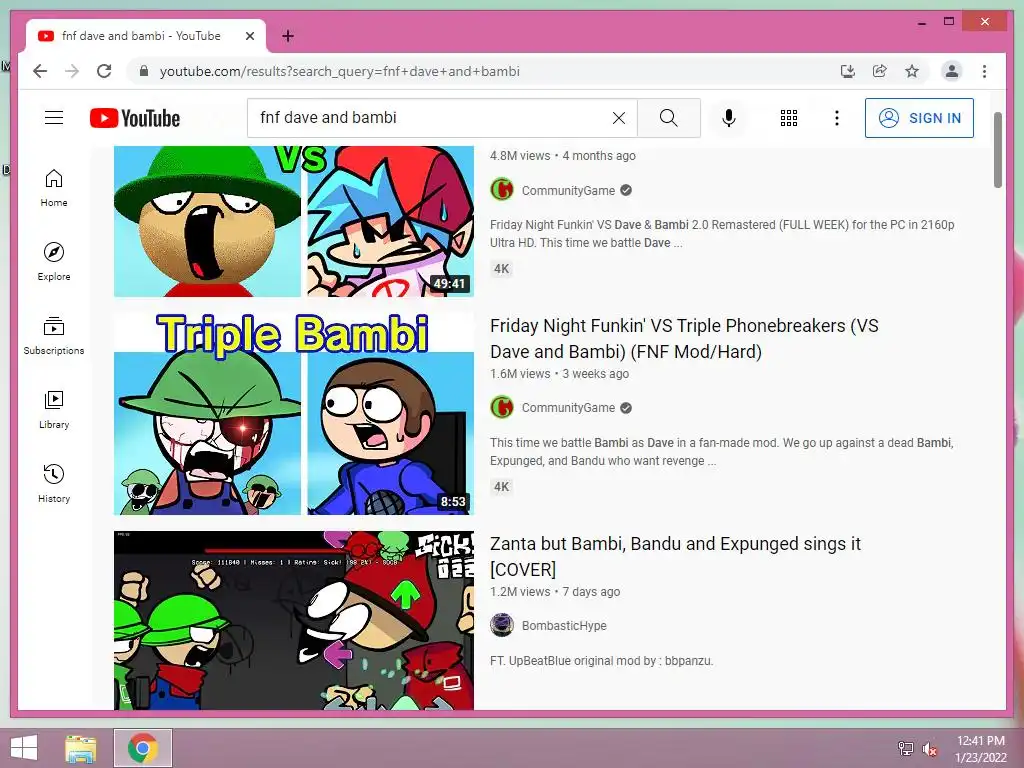Image resolution: width=1024 pixels, height=768 pixels.
Task: Open CommunityGame channel under Triple Phonebreakers video
Action: 568,408
